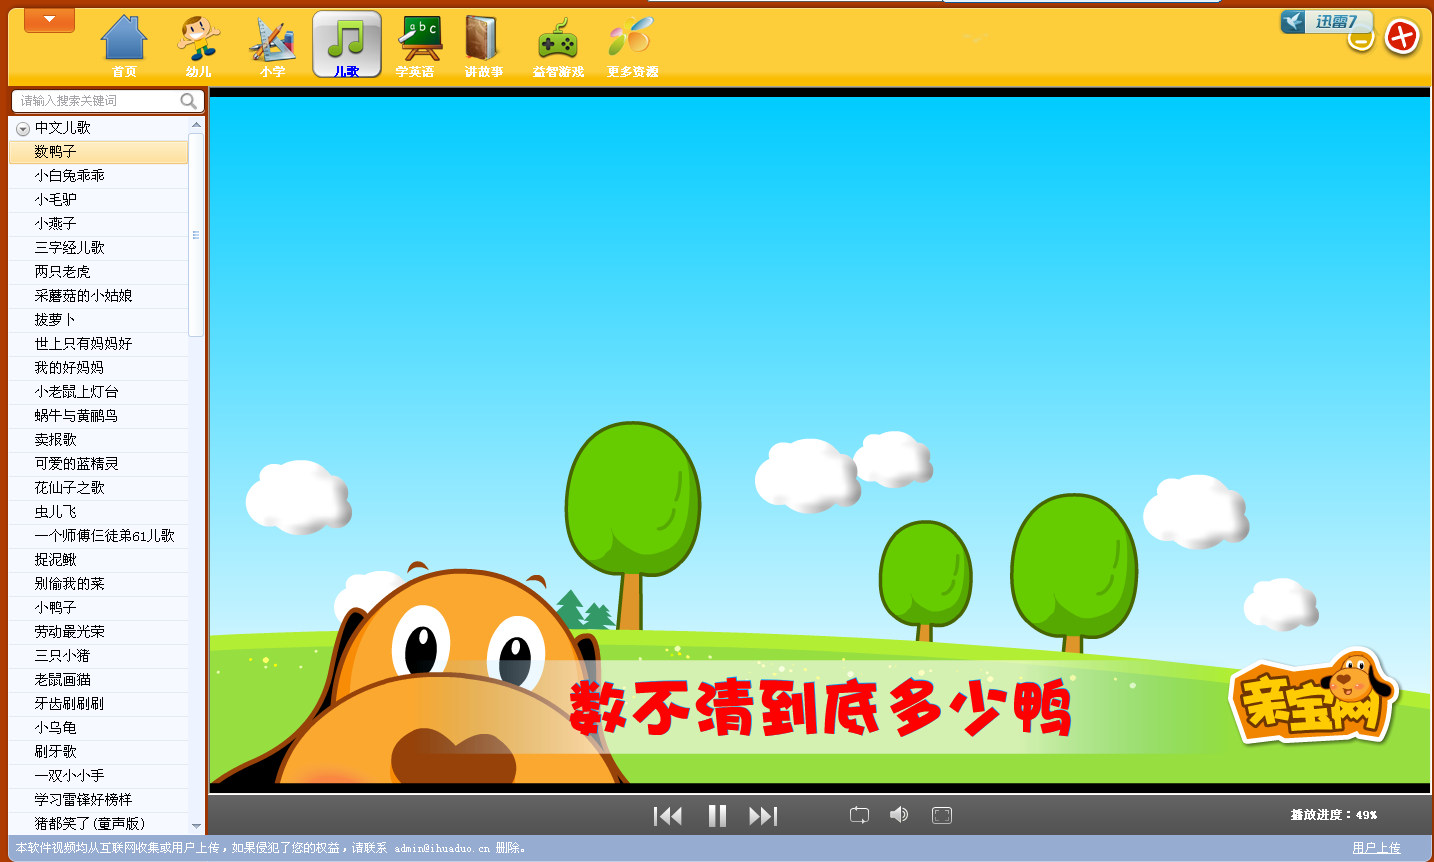Image resolution: width=1434 pixels, height=862 pixels.
Task: Skip to the previous video
Action: 668,816
